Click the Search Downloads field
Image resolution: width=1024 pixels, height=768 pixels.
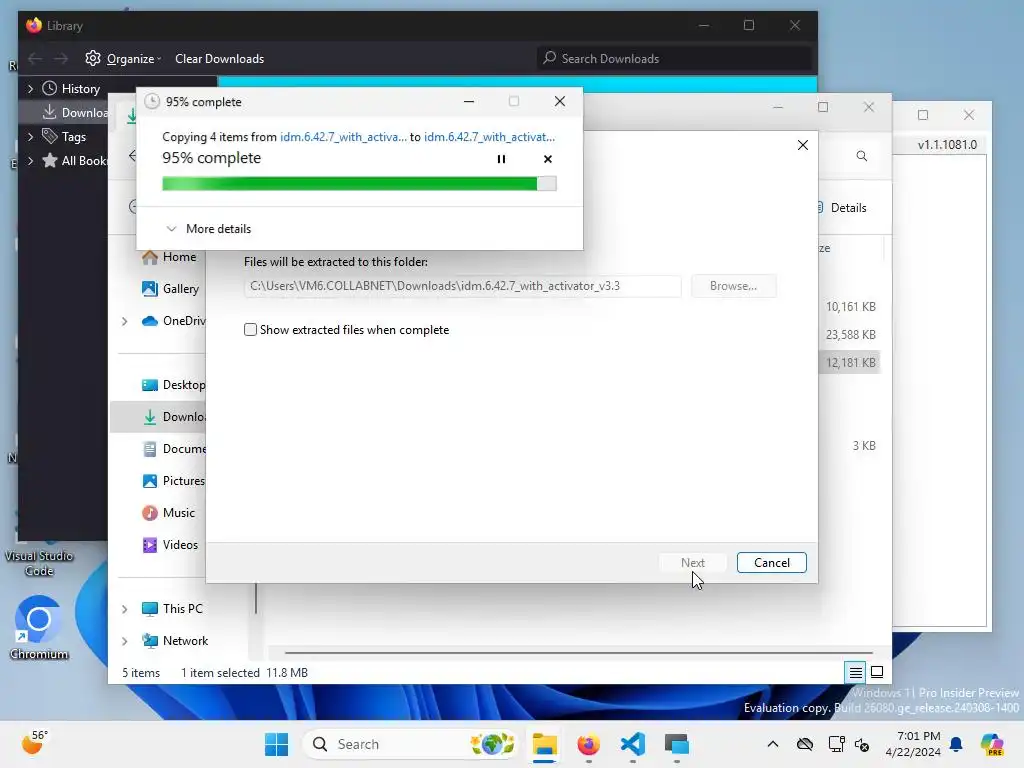675,59
